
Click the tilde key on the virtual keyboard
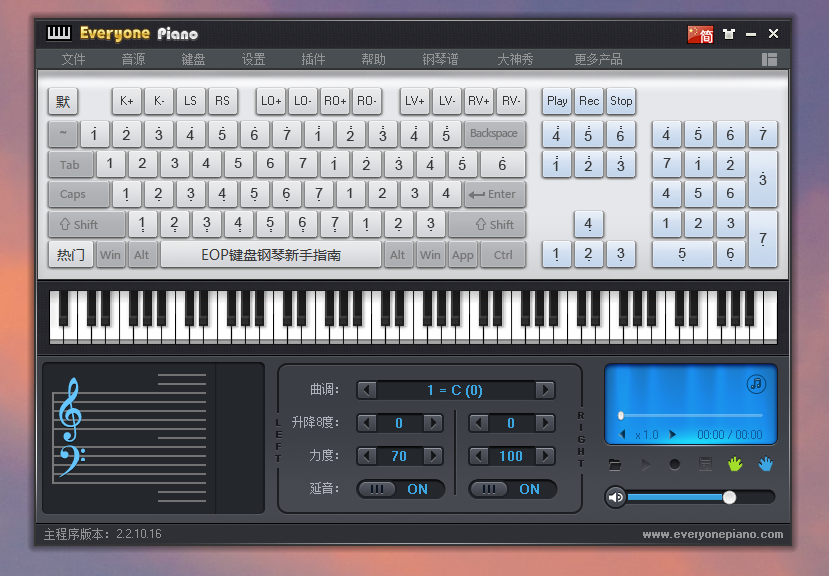[x=63, y=134]
